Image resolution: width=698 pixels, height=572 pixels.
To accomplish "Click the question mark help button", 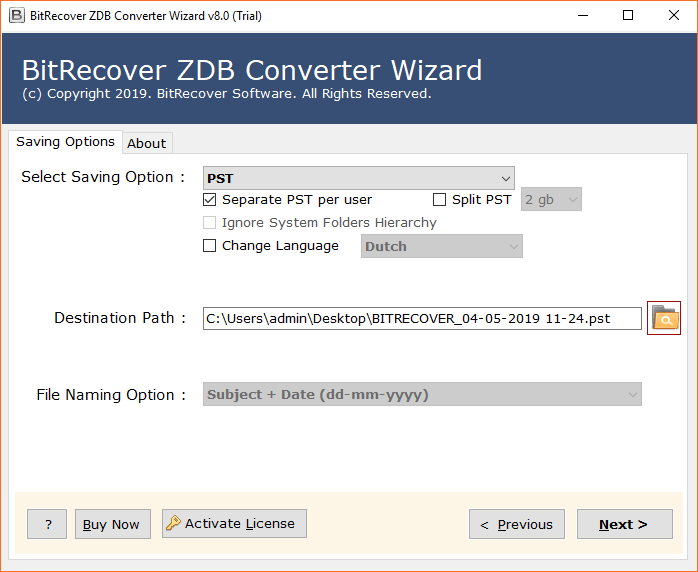I will 47,524.
